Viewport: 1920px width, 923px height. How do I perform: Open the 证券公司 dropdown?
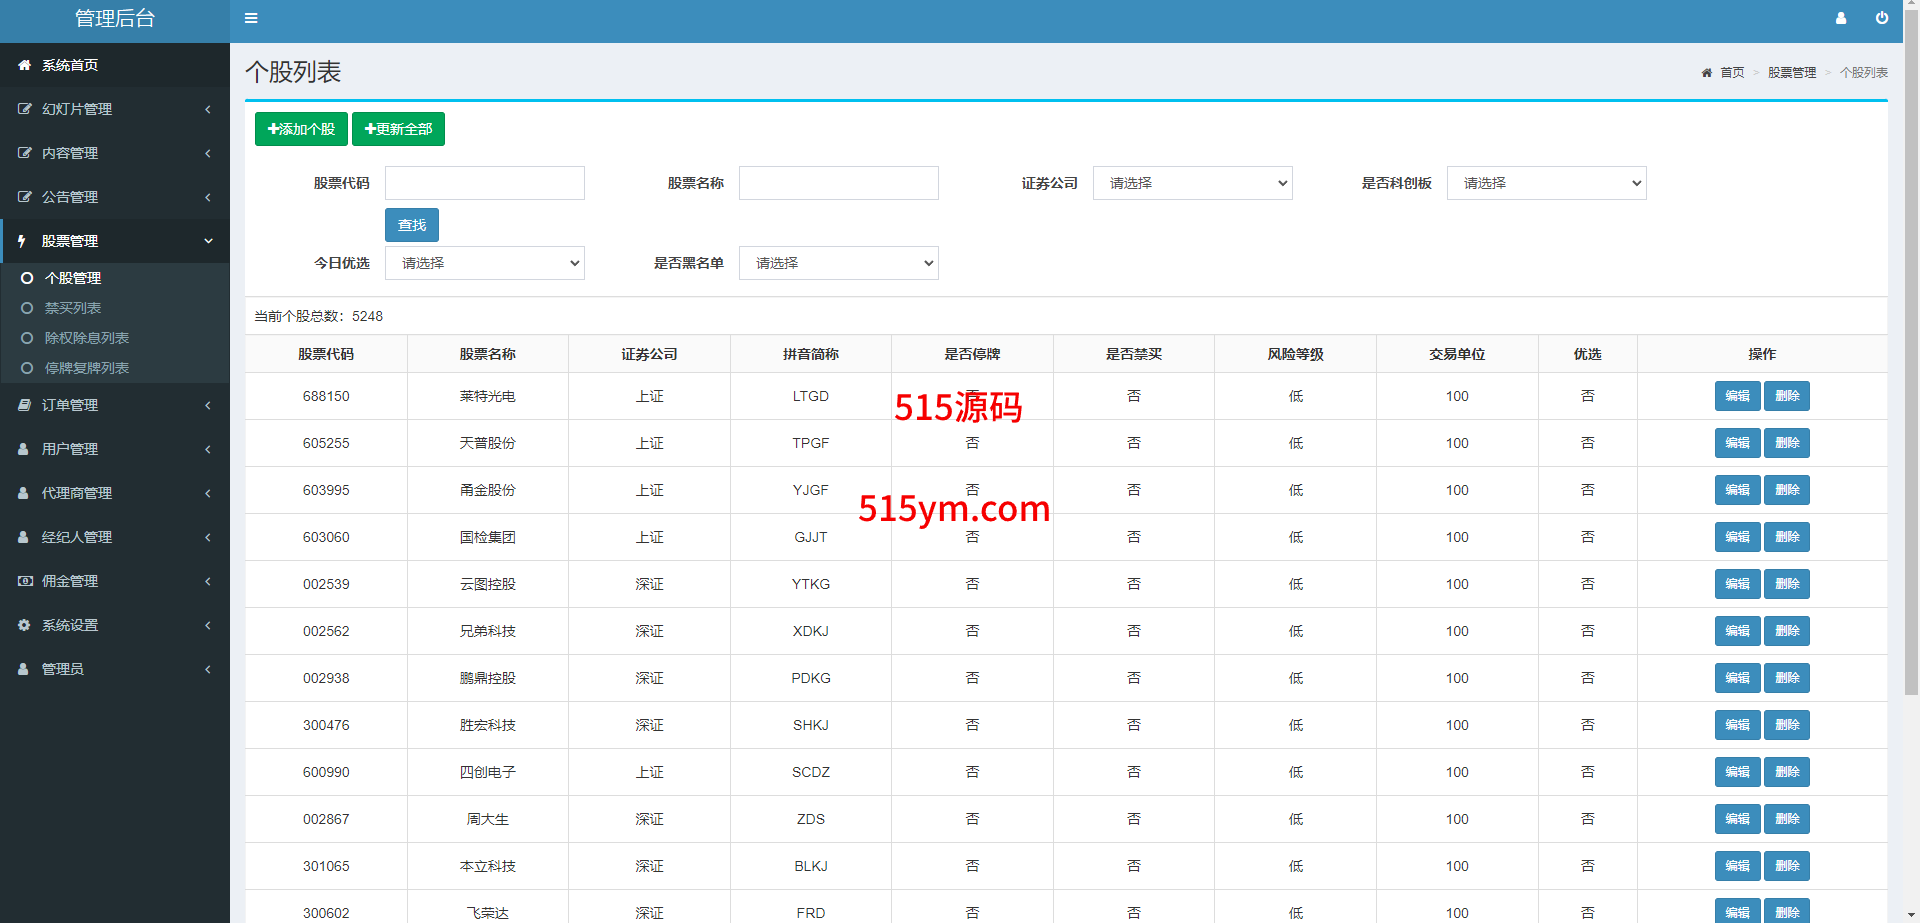1192,183
